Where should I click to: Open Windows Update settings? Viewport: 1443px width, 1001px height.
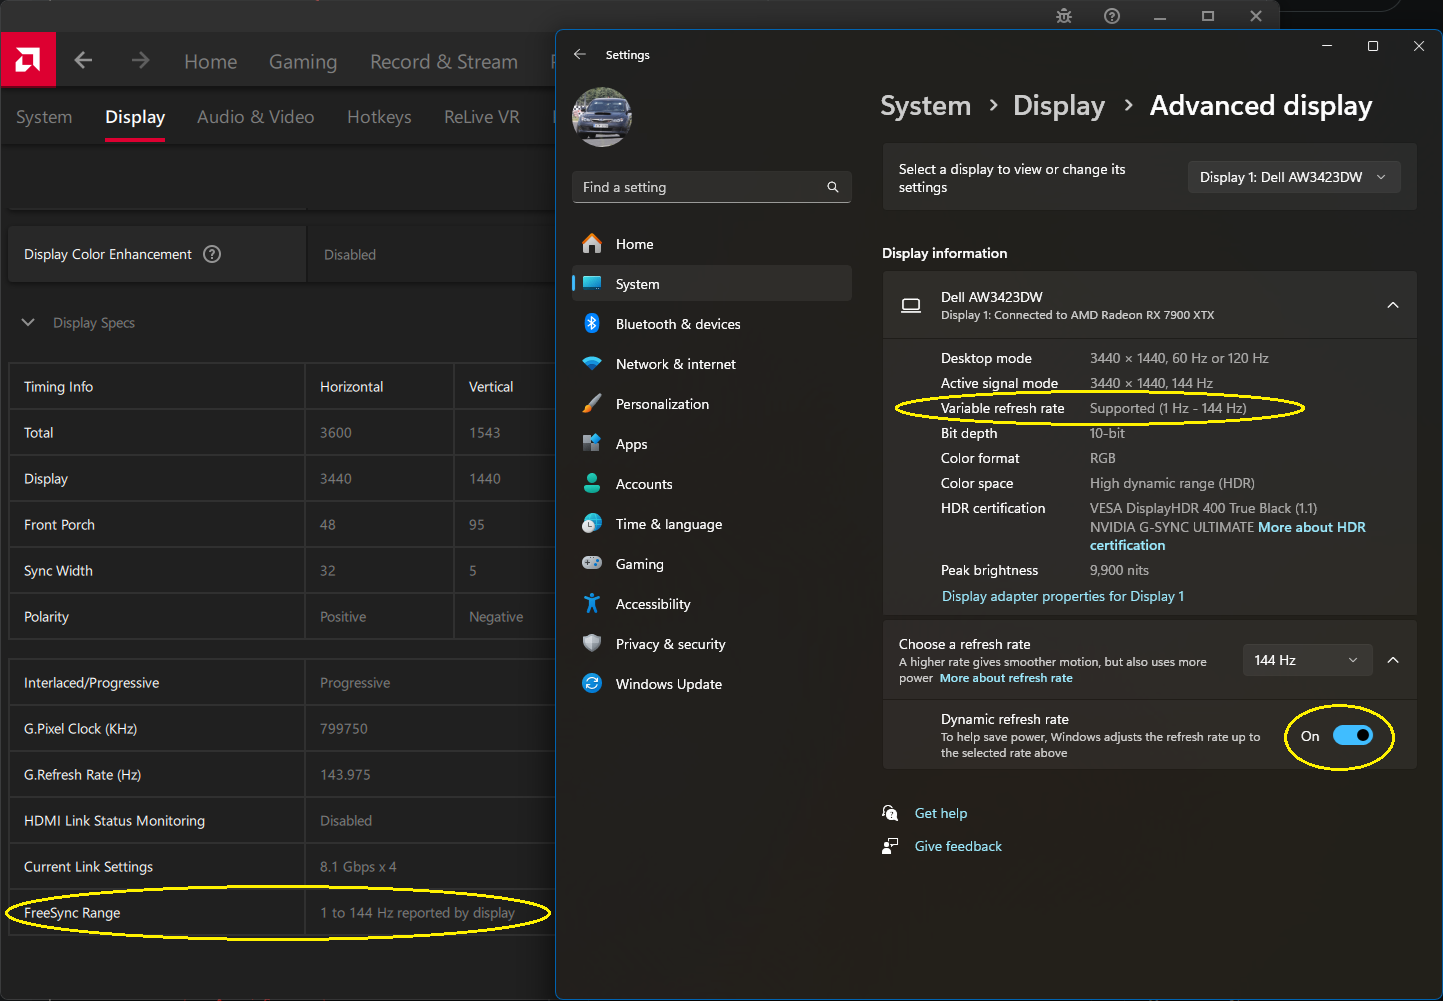pos(712,684)
